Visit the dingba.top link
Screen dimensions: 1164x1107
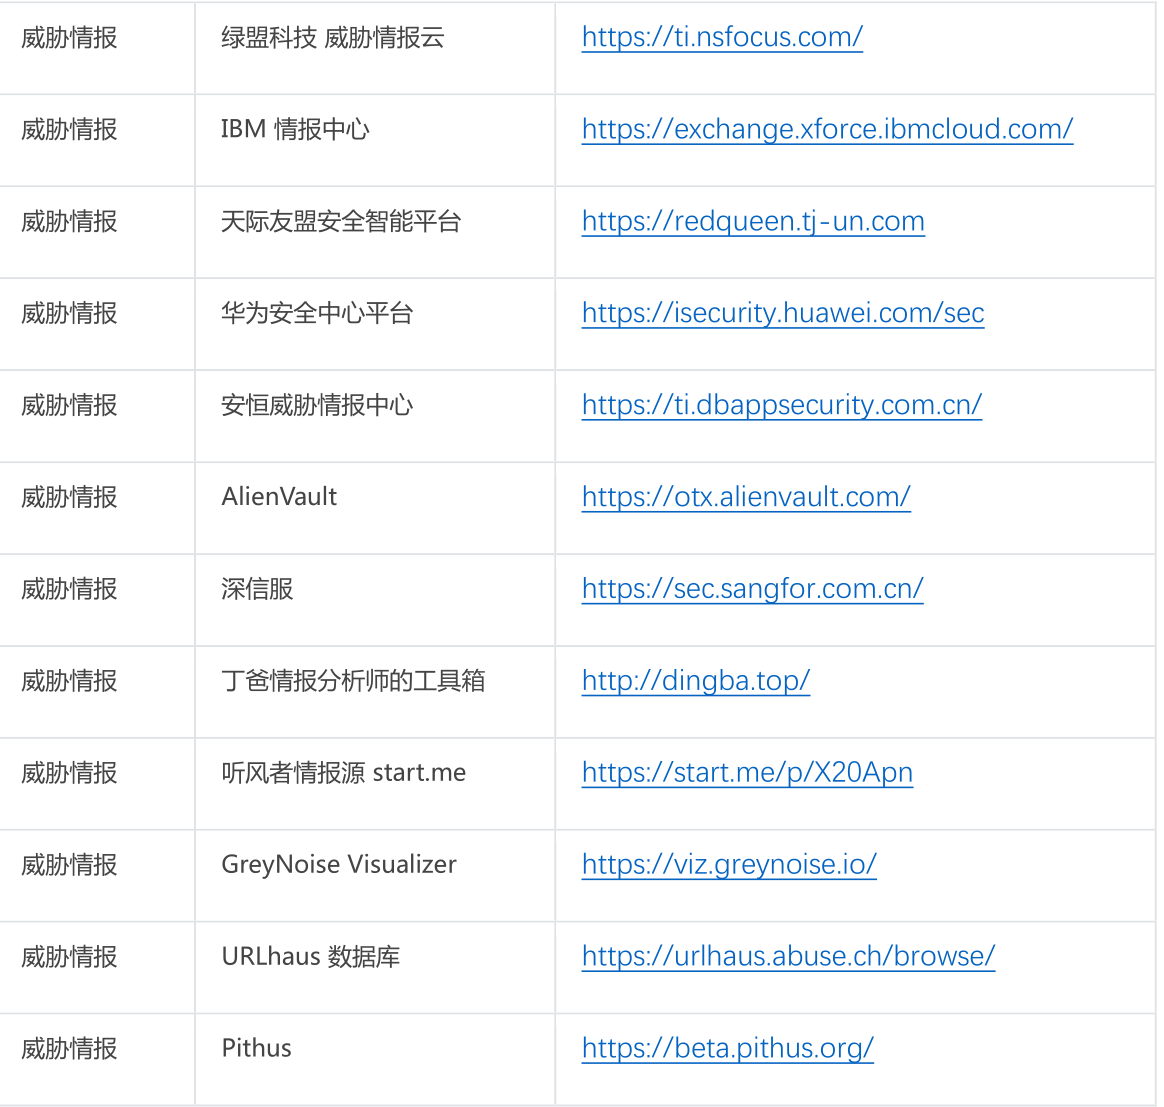pyautogui.click(x=695, y=682)
